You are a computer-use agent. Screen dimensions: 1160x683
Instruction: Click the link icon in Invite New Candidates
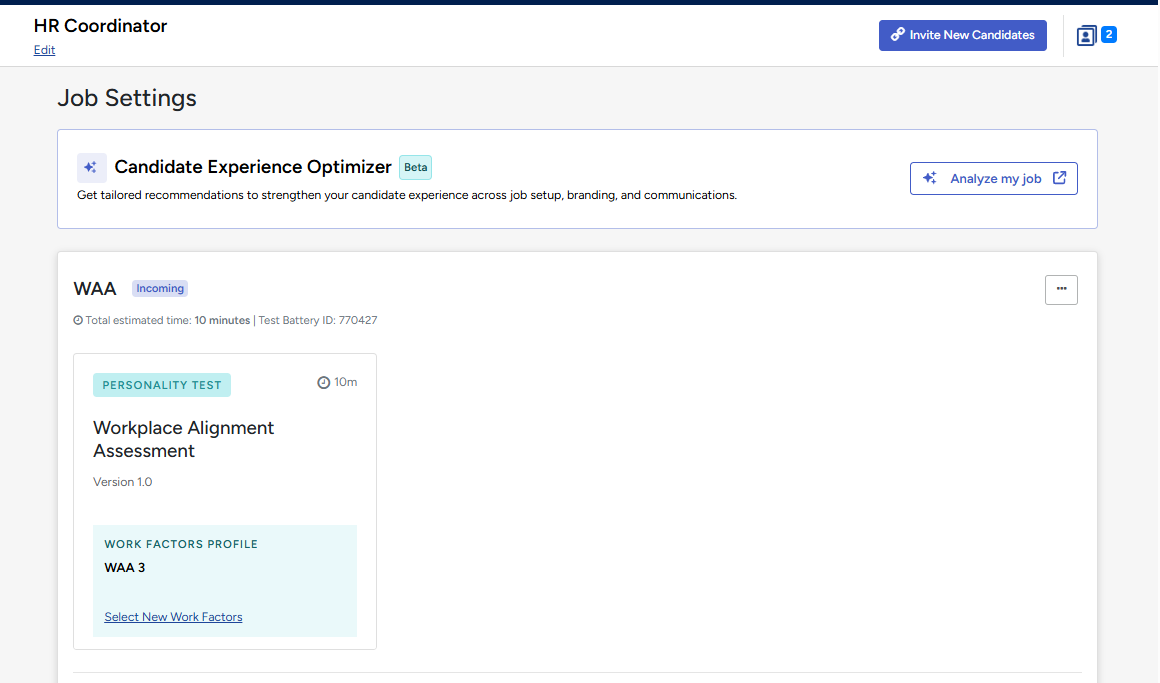point(897,35)
